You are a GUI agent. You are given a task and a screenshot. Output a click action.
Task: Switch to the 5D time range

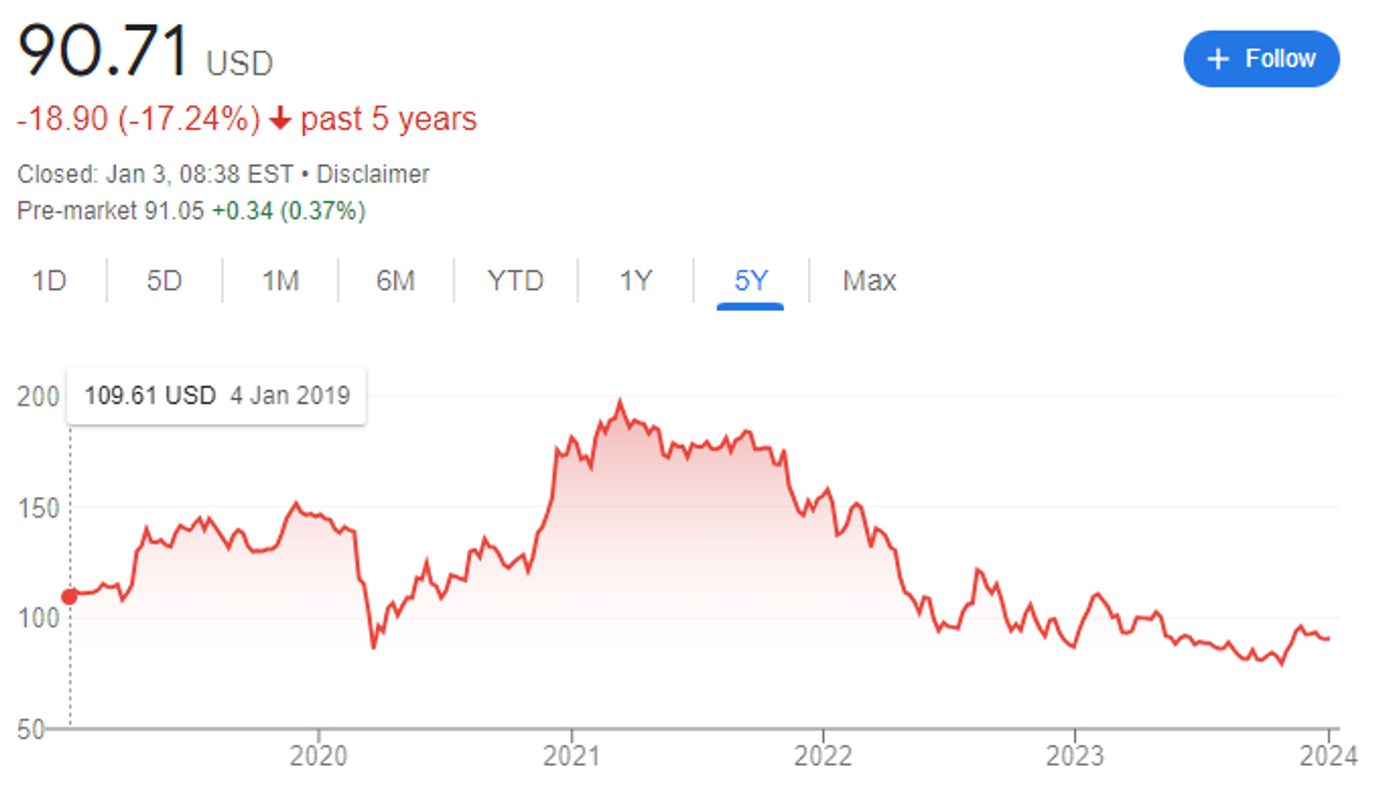164,281
